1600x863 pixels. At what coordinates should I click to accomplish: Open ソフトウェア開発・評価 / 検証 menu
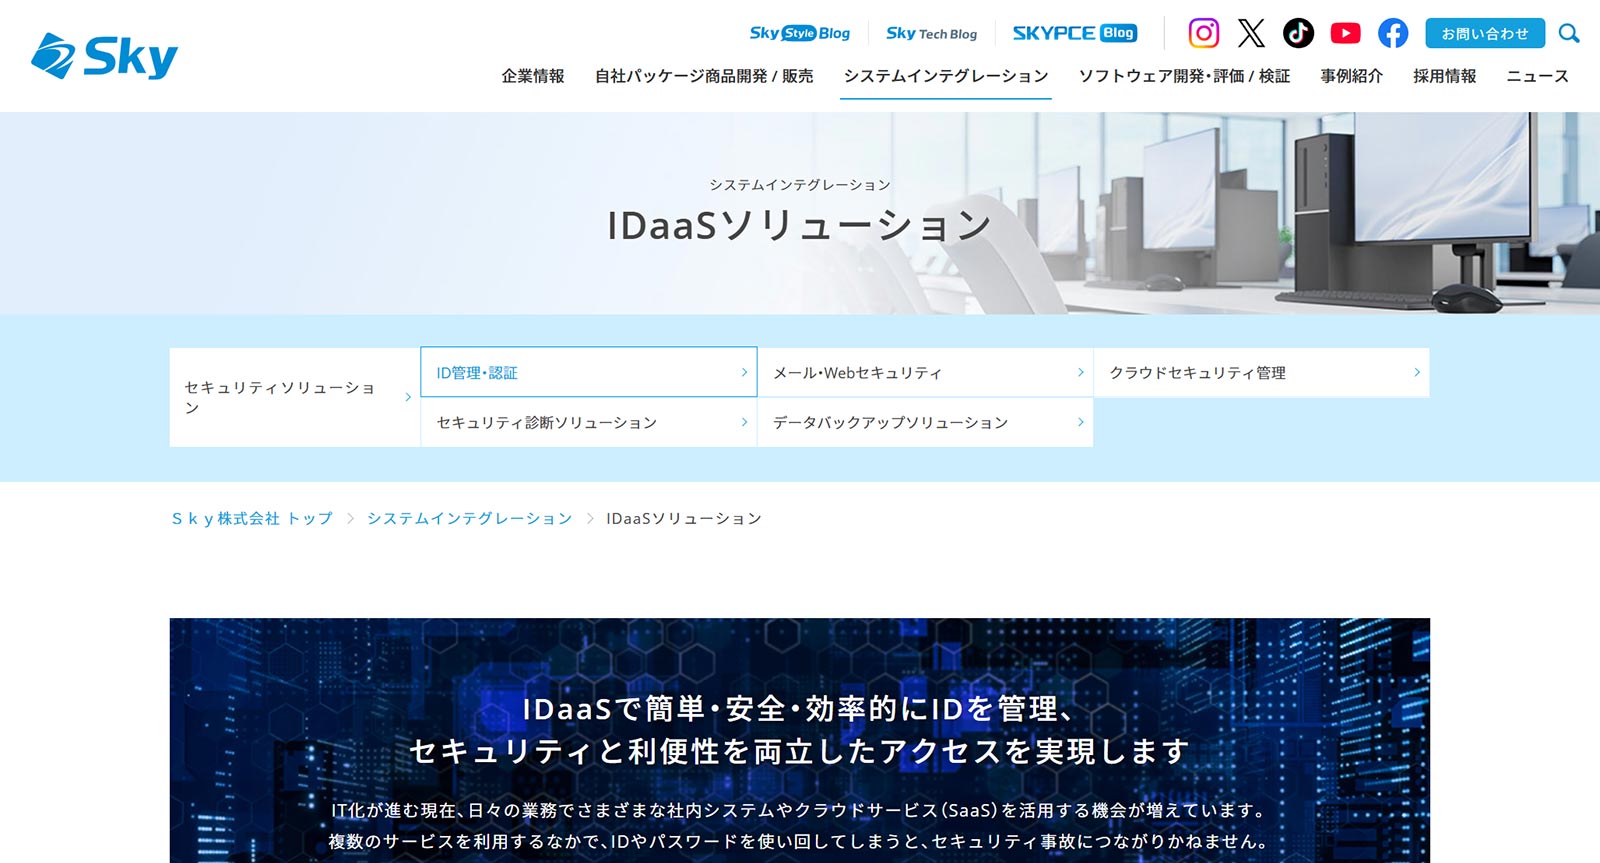pos(1184,76)
